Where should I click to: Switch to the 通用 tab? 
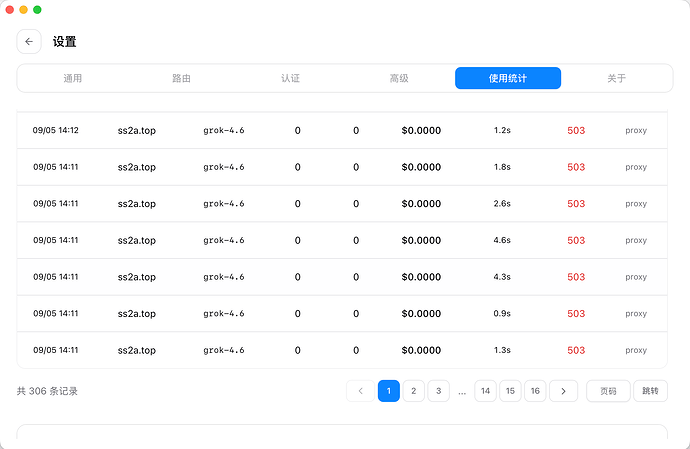point(73,78)
